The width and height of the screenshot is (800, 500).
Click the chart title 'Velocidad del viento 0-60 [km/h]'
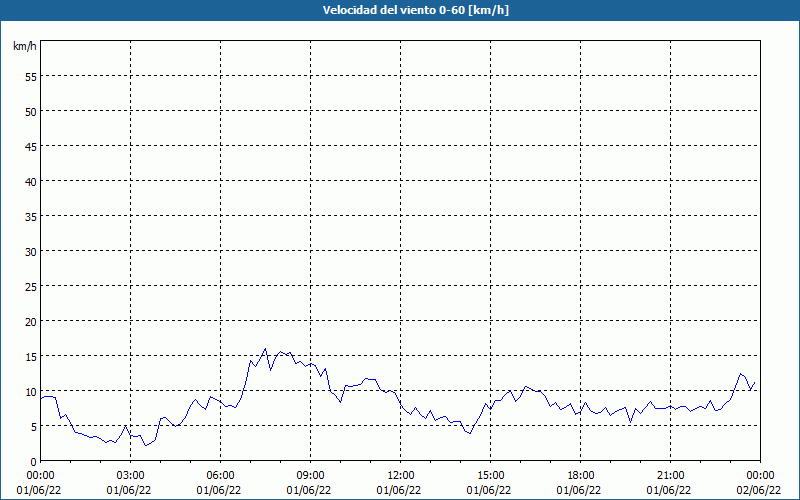click(x=416, y=10)
